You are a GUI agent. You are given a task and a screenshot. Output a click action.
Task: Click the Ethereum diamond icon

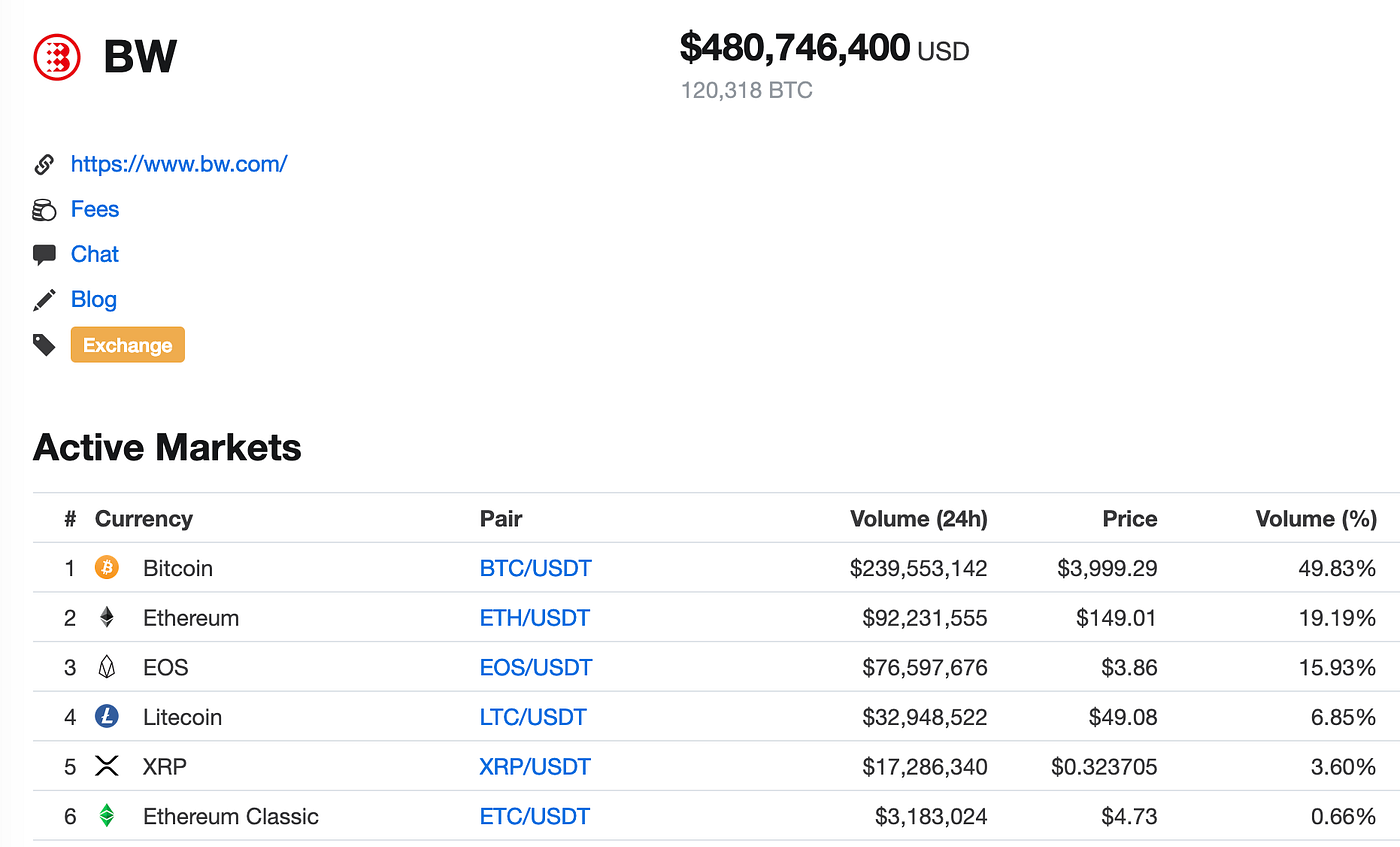(x=107, y=618)
